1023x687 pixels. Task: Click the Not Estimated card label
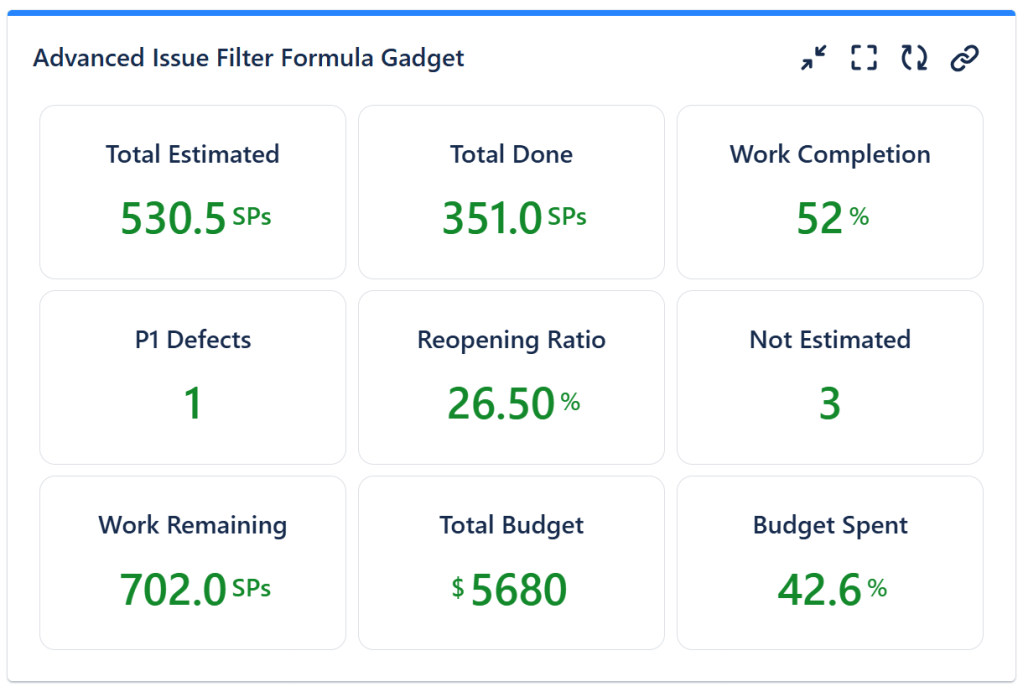pos(830,340)
